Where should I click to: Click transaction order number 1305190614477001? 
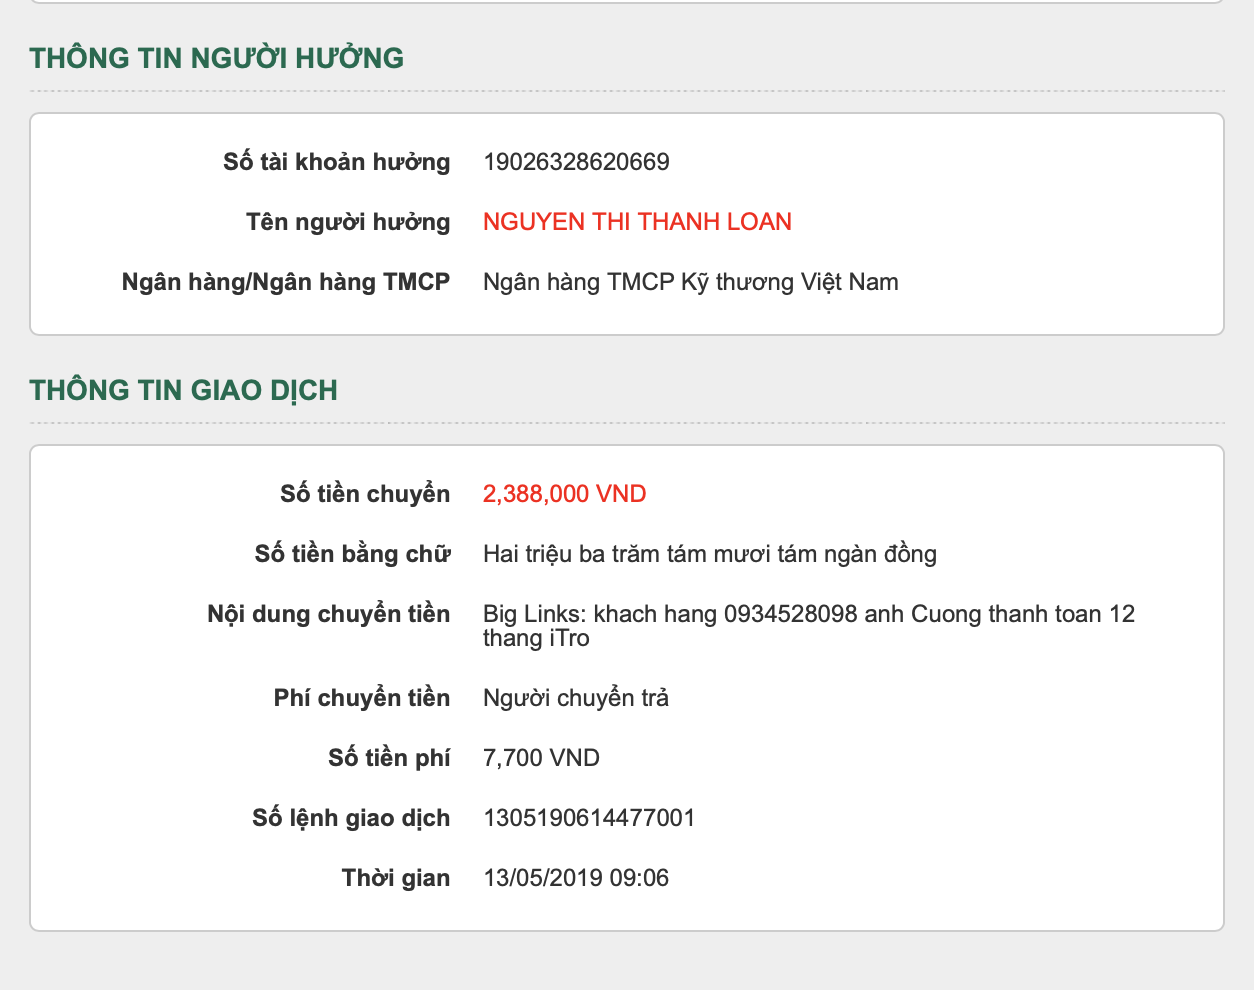click(x=589, y=818)
